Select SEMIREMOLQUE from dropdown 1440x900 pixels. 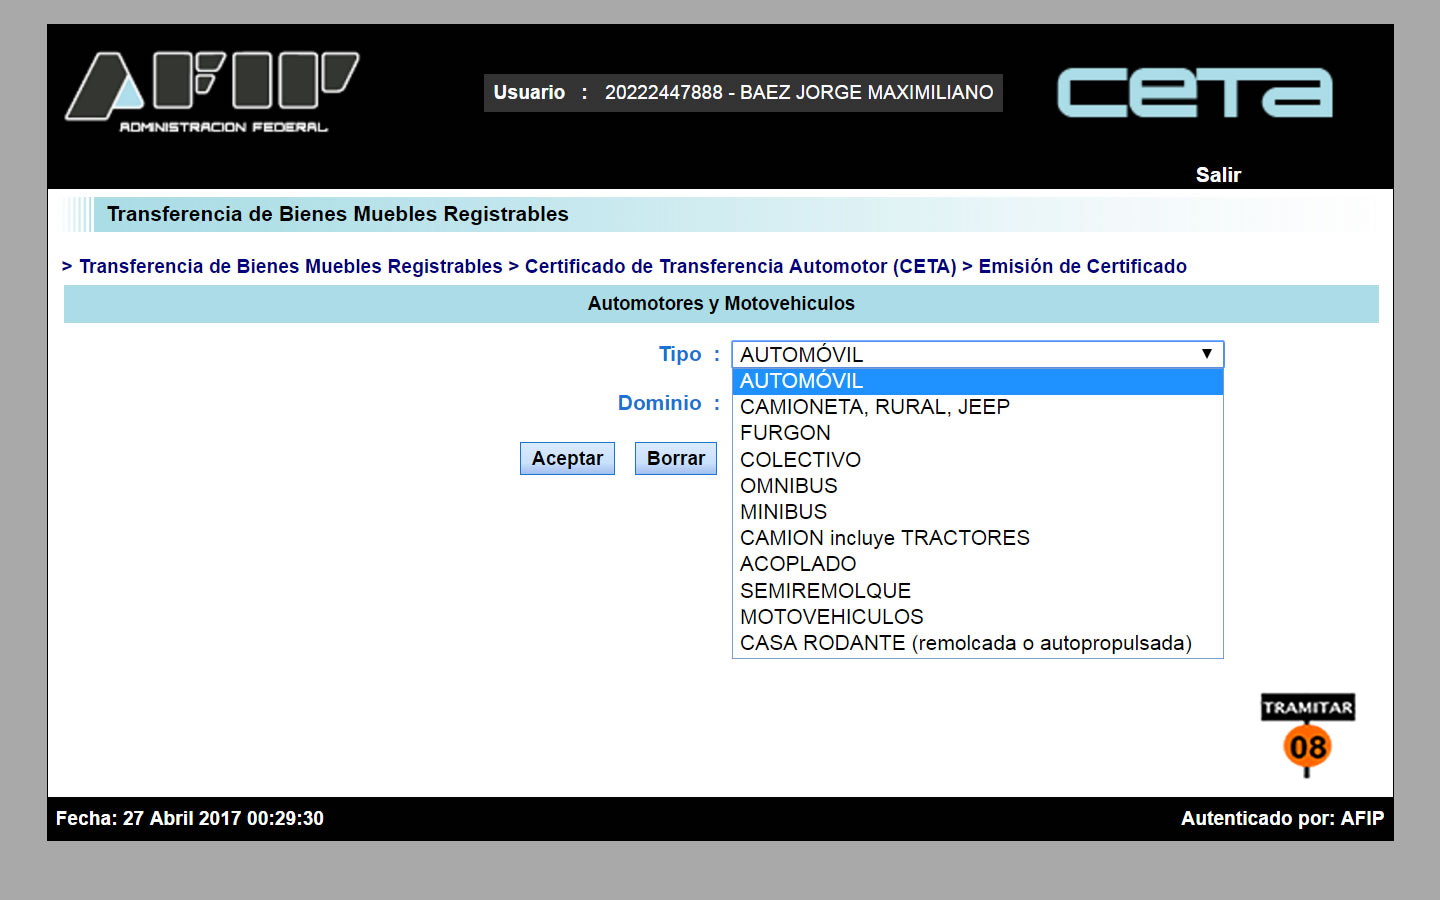(x=978, y=591)
